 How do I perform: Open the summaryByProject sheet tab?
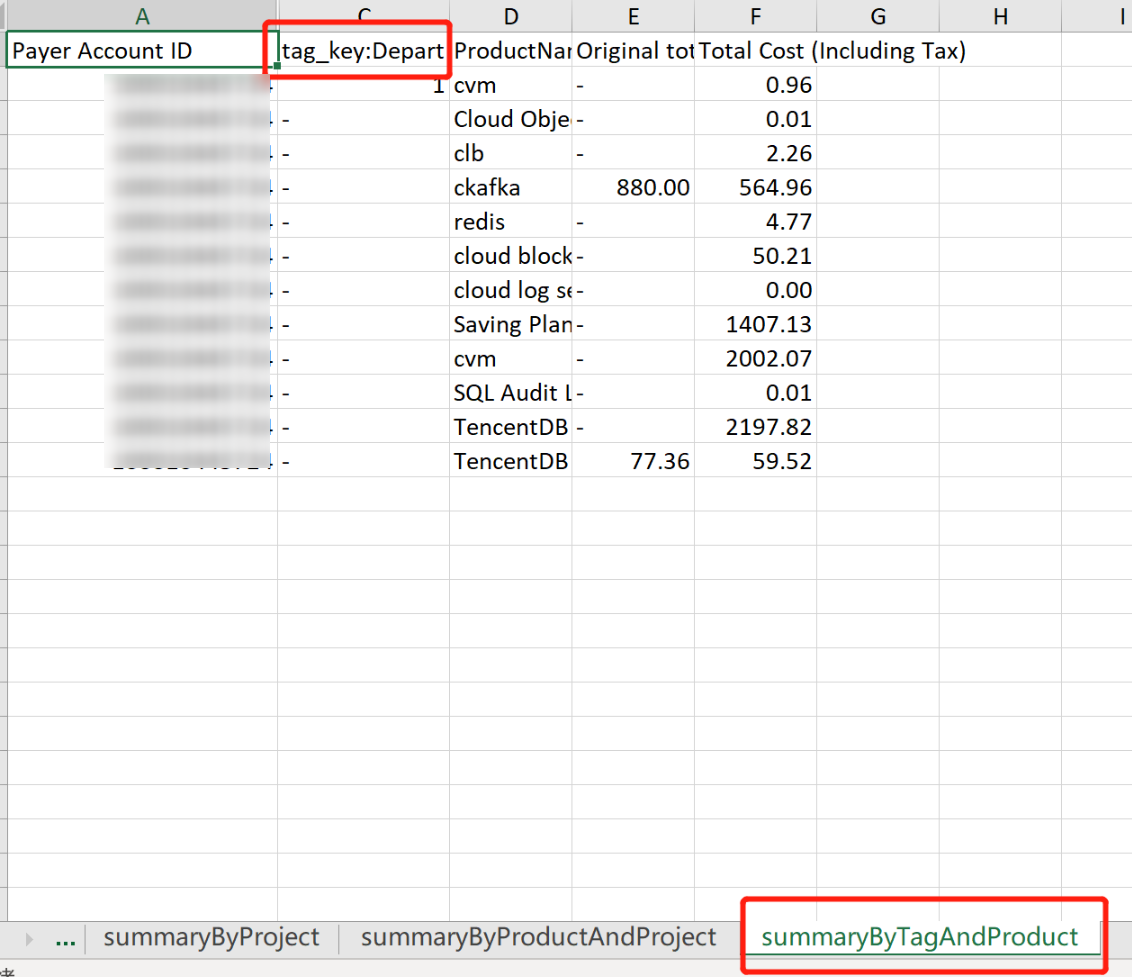pos(211,937)
